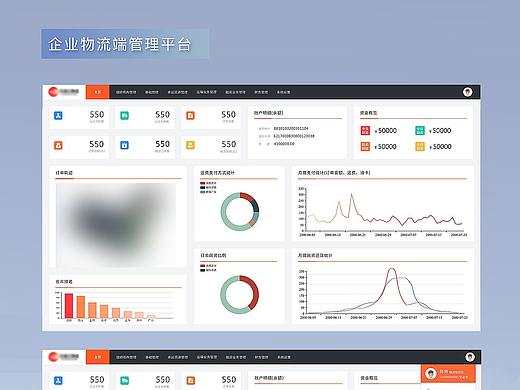Click the tallest red bar in the bar chart
The height and width of the screenshot is (390, 520).
(69, 306)
